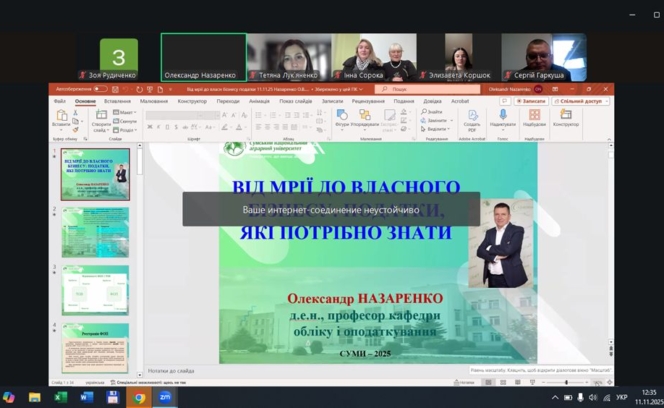Click the Zoom app icon in taskbar
This screenshot has height=408, width=664.
coord(165,397)
